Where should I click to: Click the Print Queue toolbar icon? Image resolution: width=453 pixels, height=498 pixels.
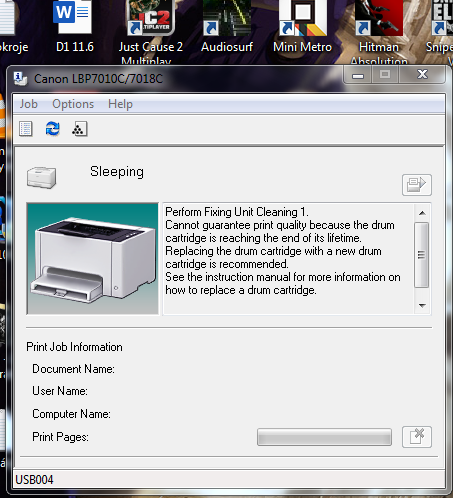26,129
